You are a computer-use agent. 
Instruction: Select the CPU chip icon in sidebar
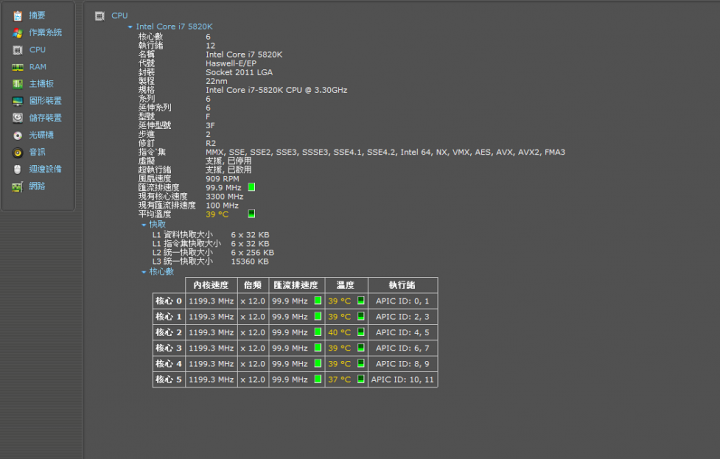tap(17, 50)
